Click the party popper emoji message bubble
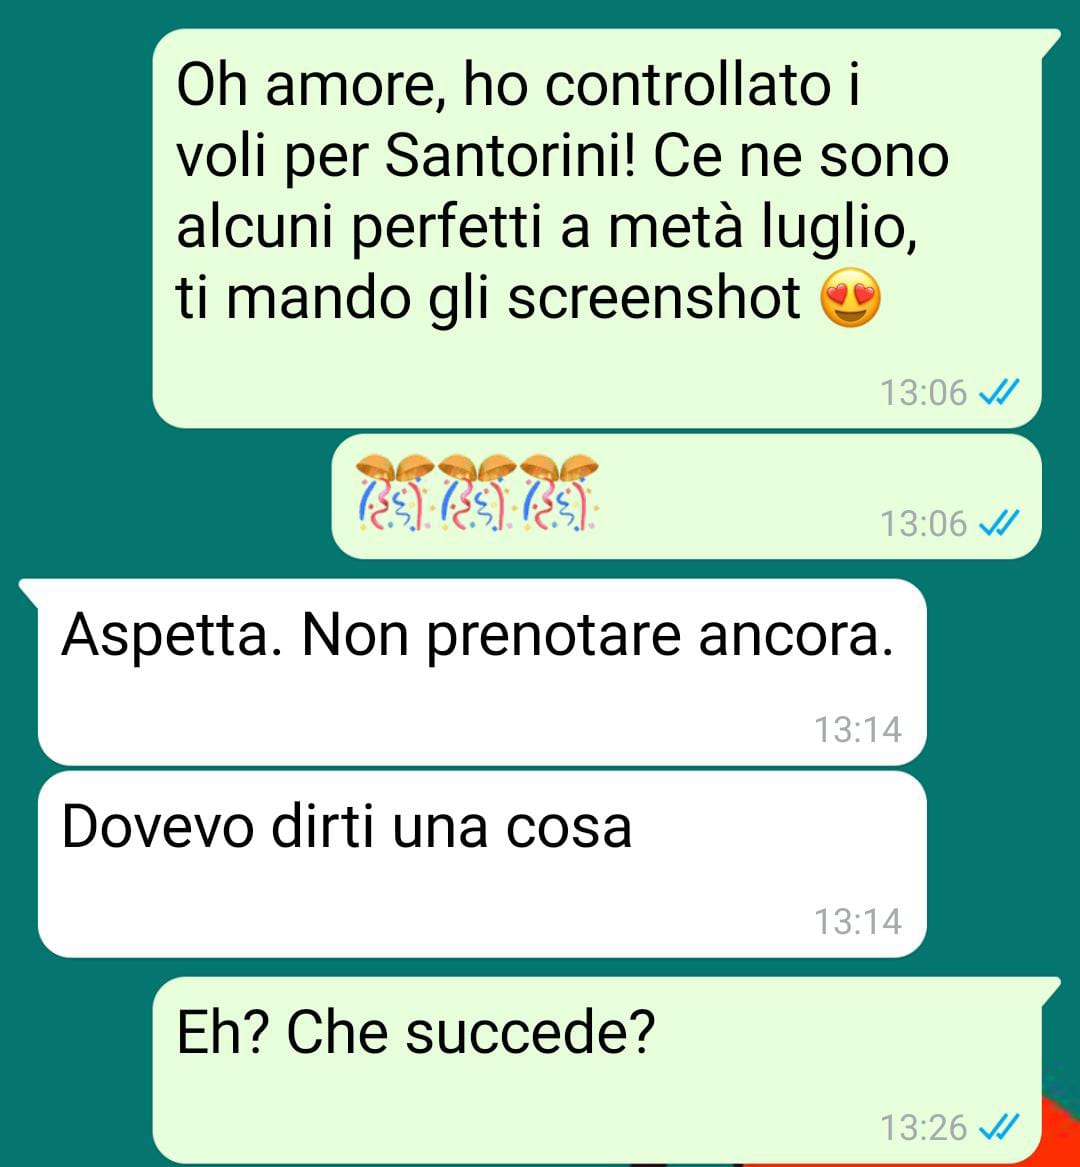1080x1167 pixels. [x=686, y=496]
